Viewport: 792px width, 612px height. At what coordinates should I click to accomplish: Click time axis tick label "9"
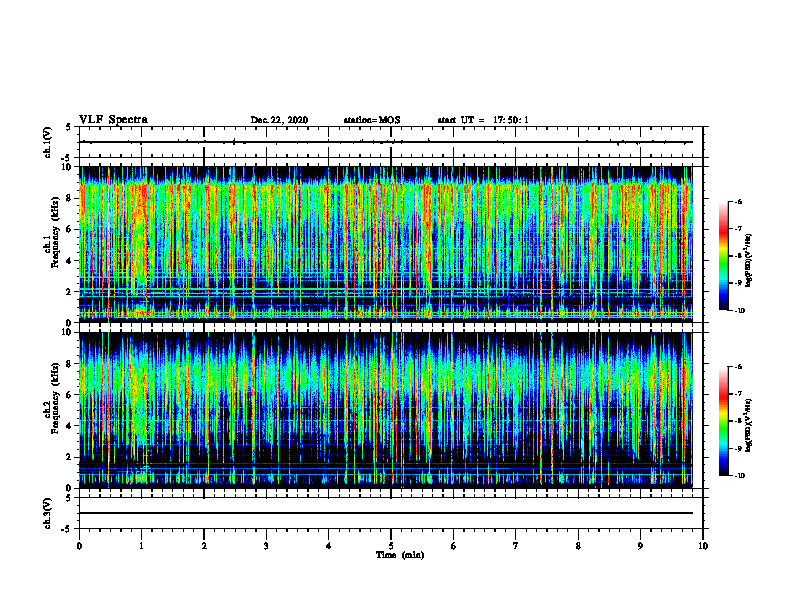640,546
